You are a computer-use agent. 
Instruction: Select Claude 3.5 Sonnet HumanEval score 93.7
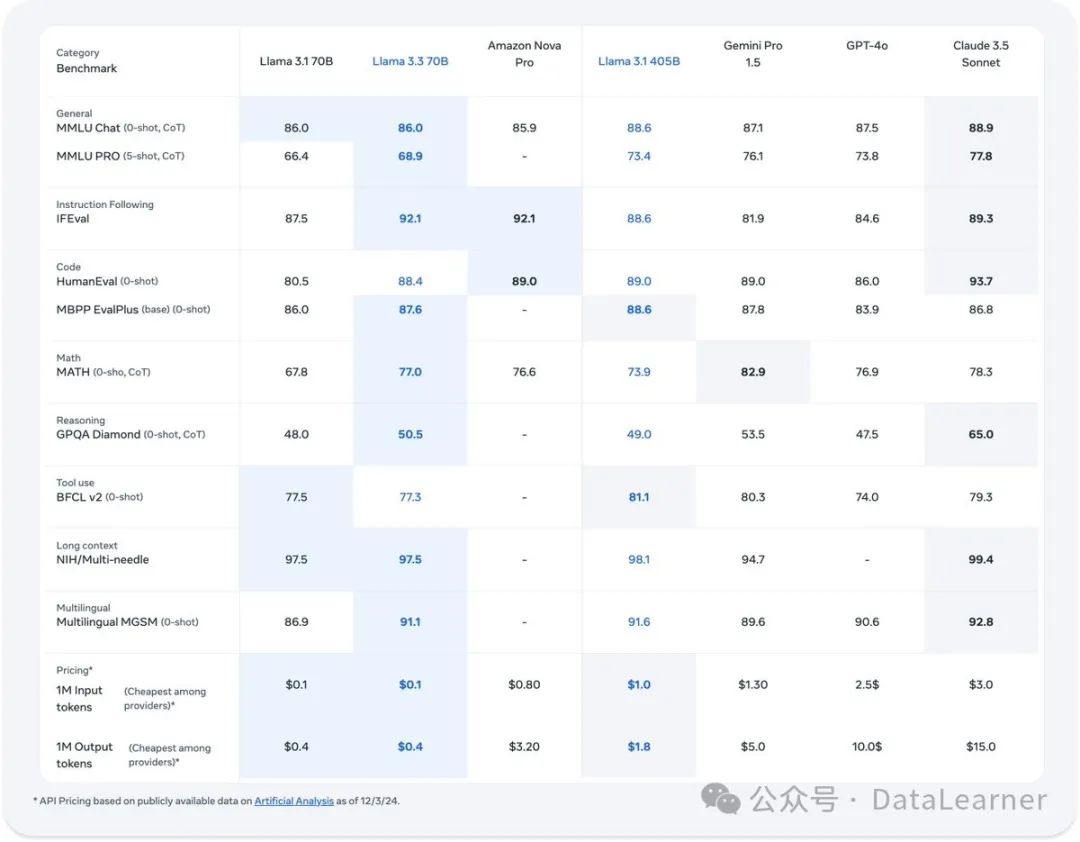(981, 281)
